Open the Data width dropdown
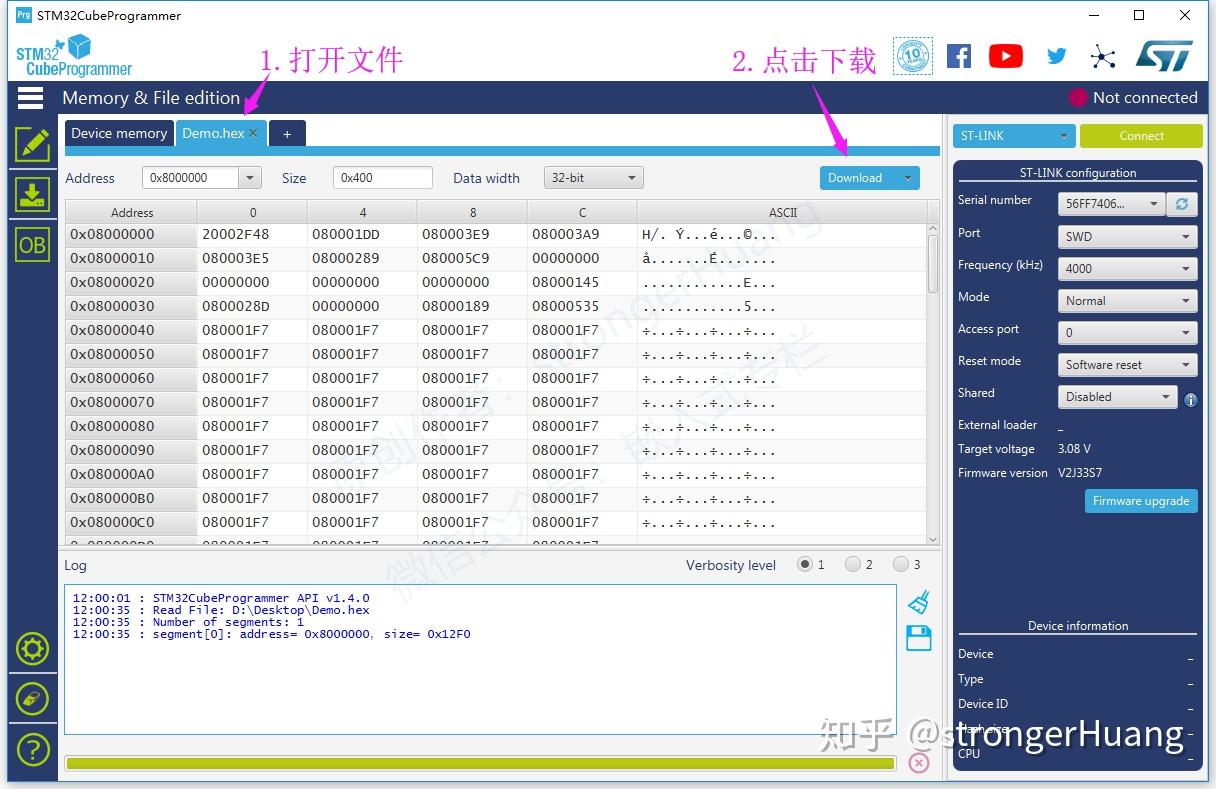1216x789 pixels. (593, 177)
